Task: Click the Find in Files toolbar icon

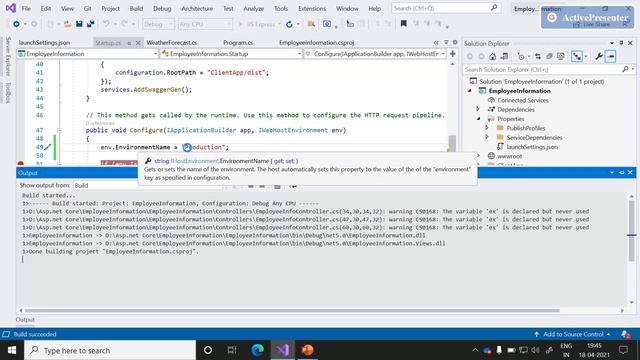Action: [311, 24]
